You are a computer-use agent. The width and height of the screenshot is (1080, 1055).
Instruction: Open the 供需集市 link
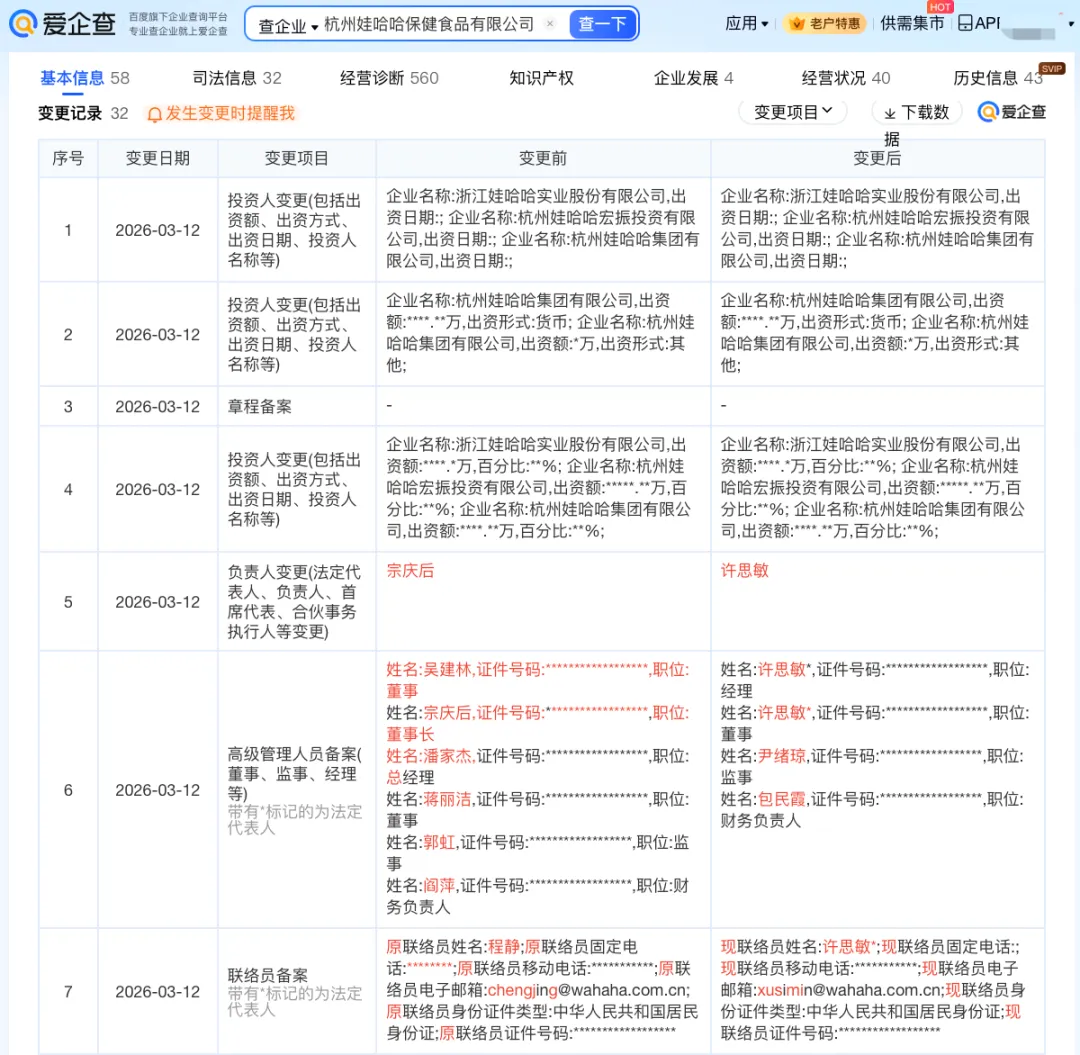912,23
